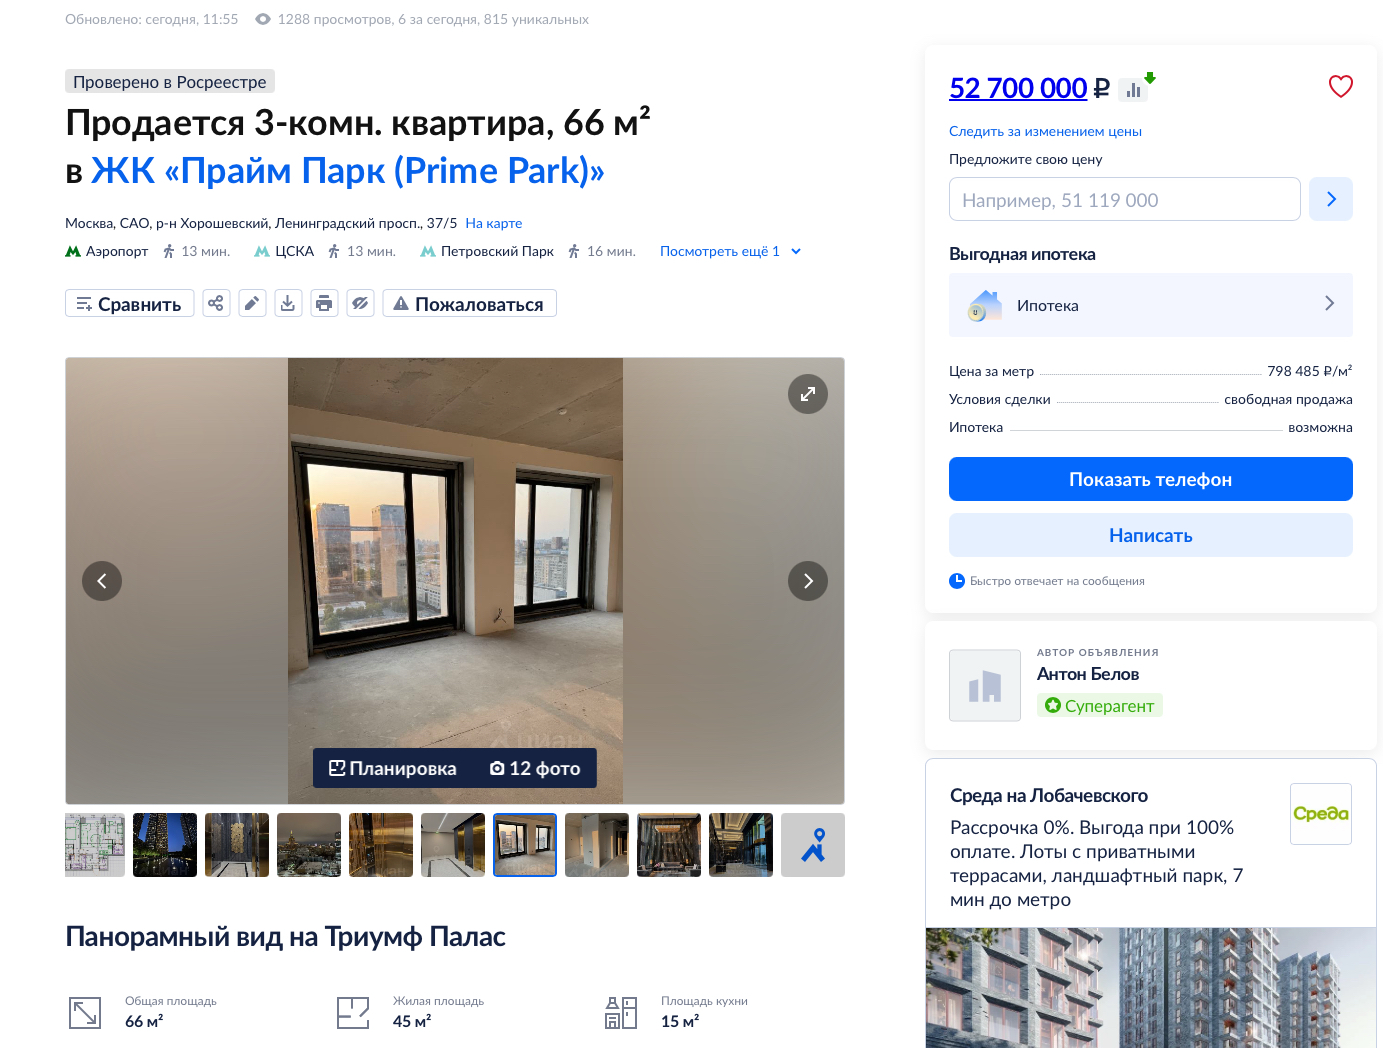Download the listing via download icon
Viewport: 1383px width, 1048px height.
[x=288, y=303]
